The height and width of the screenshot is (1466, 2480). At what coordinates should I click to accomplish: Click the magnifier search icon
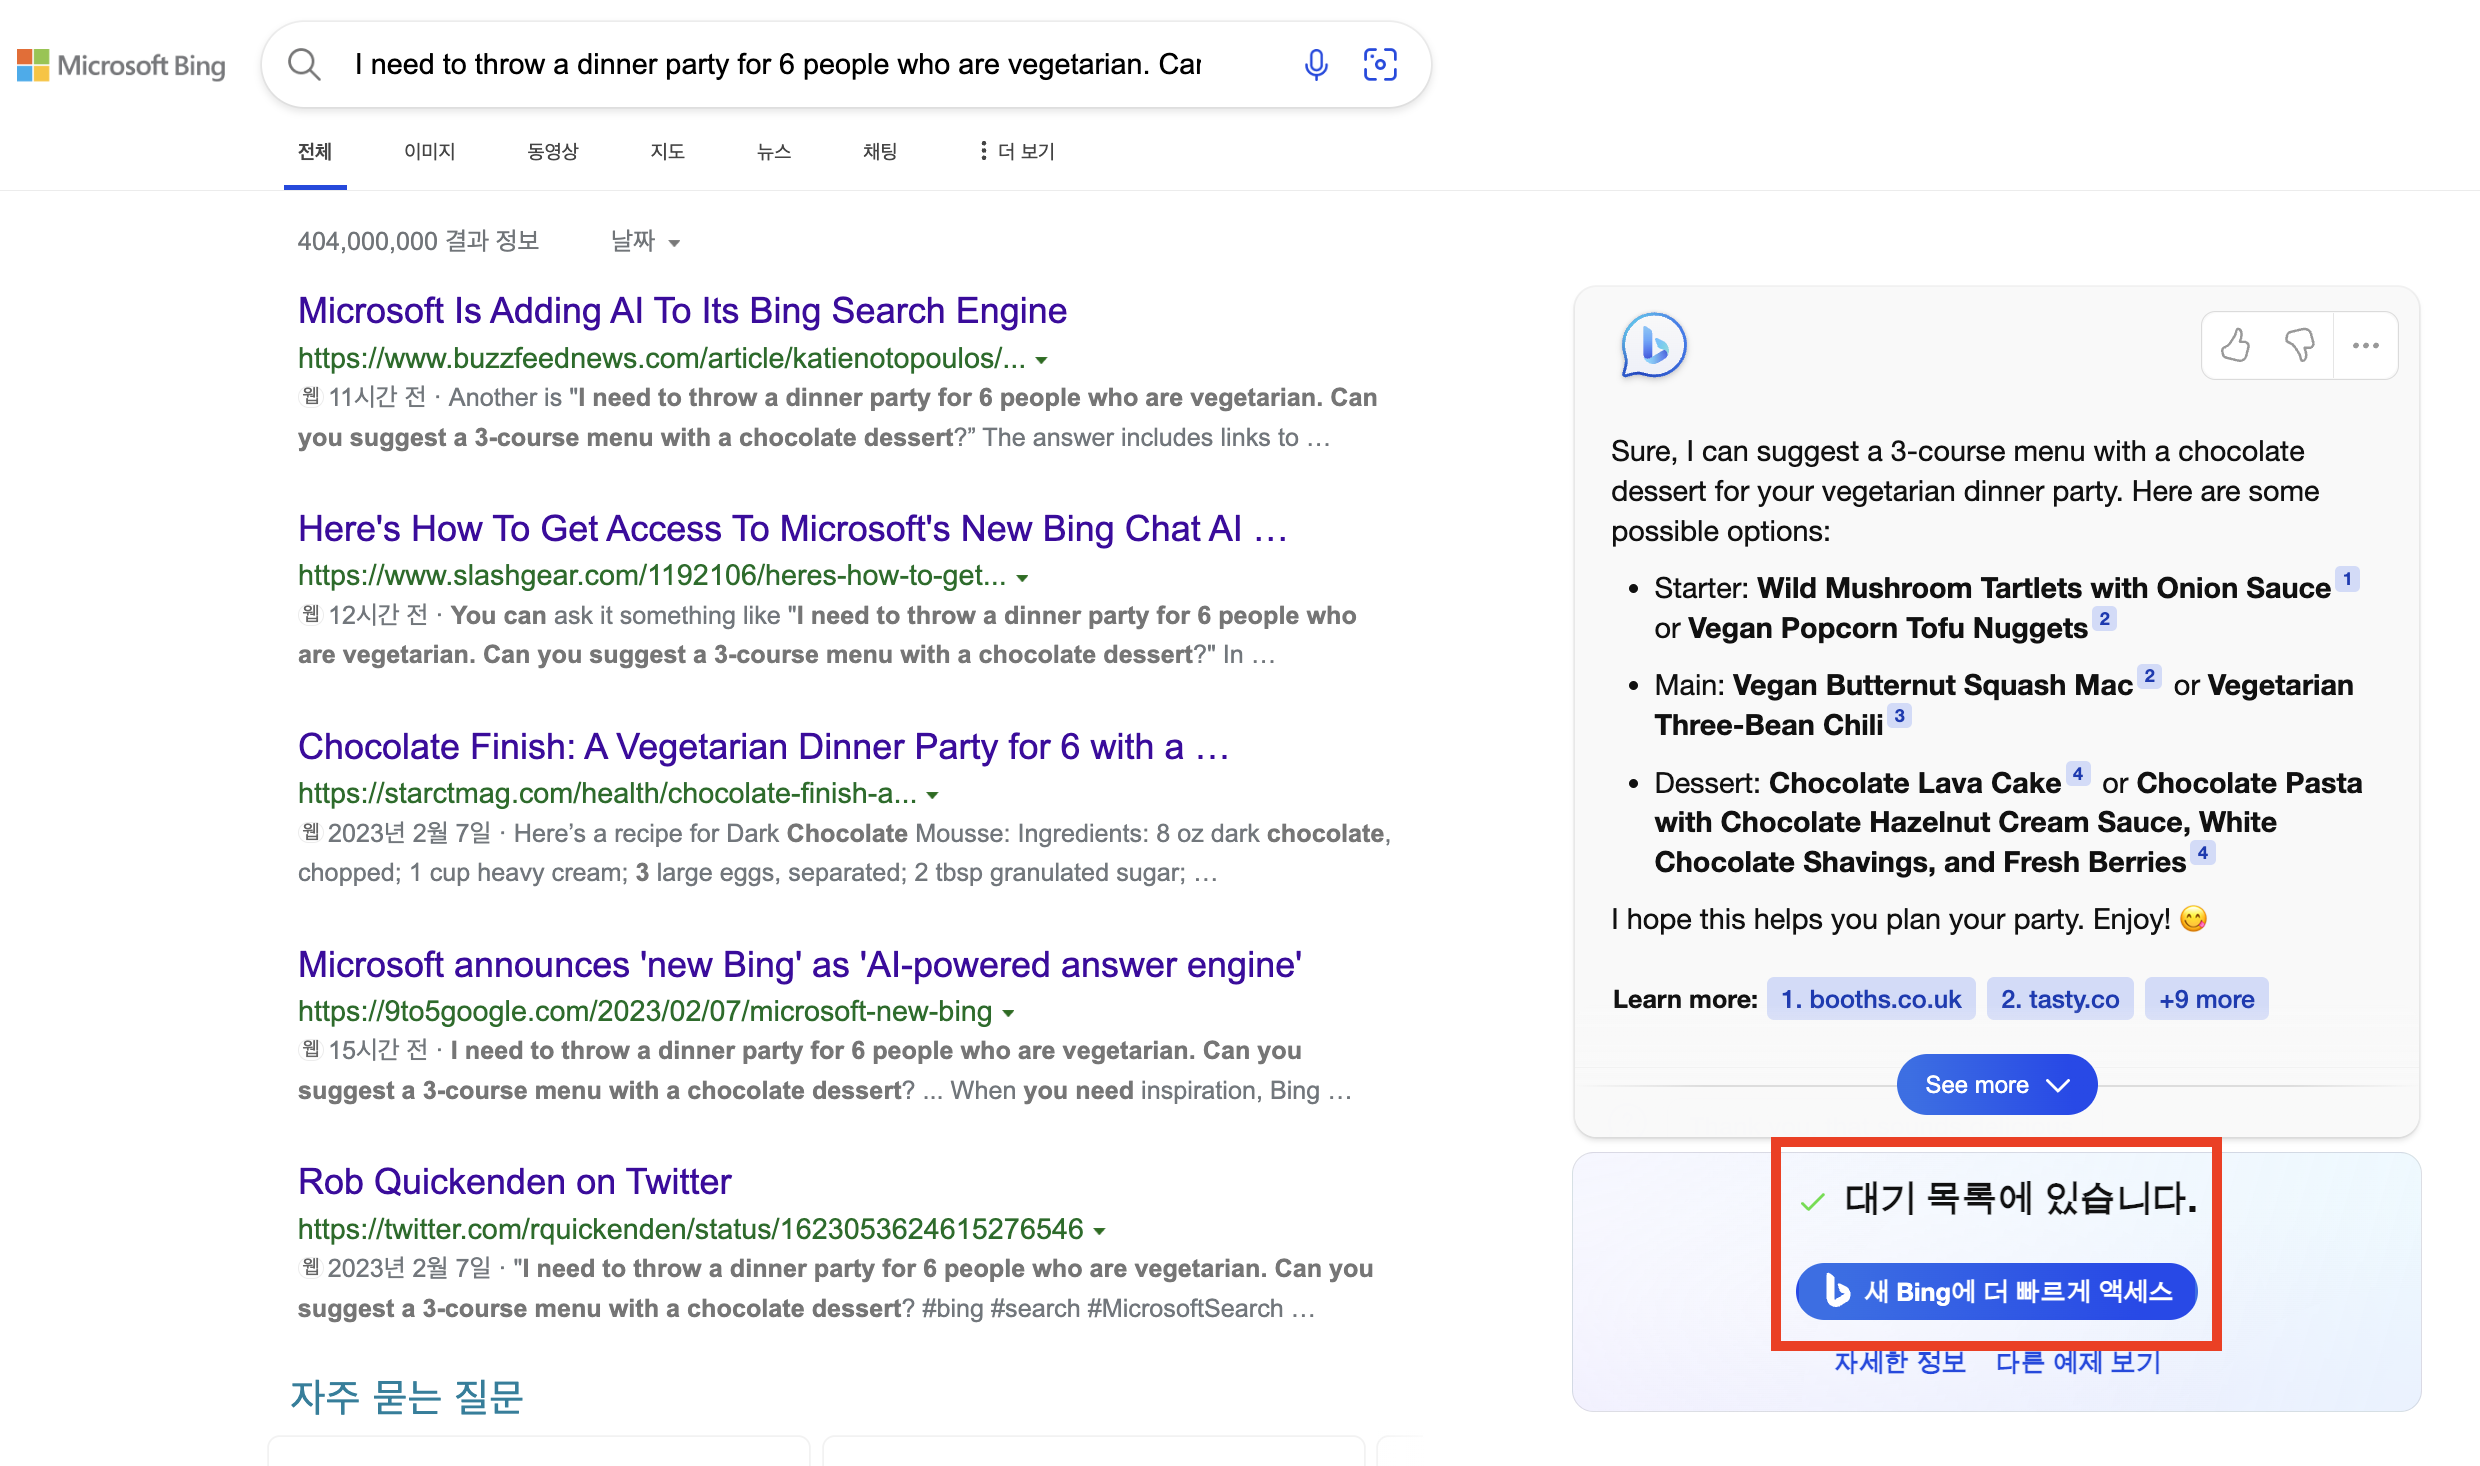coord(304,65)
